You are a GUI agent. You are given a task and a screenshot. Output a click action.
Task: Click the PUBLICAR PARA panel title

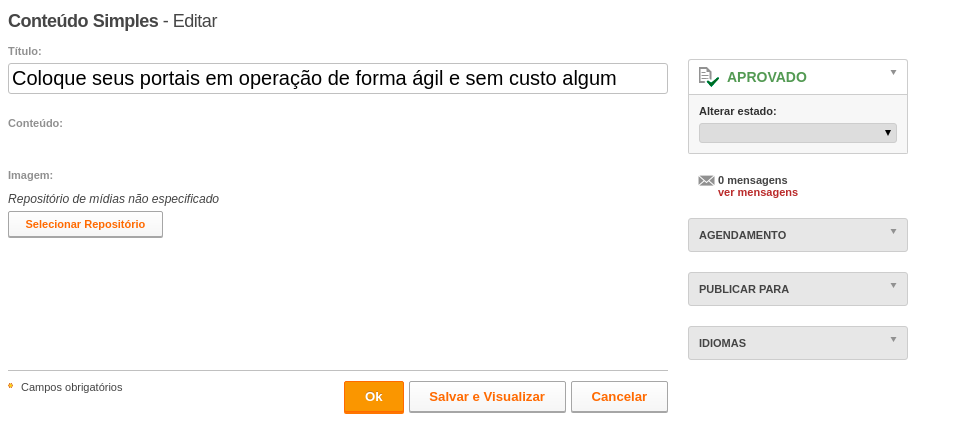click(744, 290)
